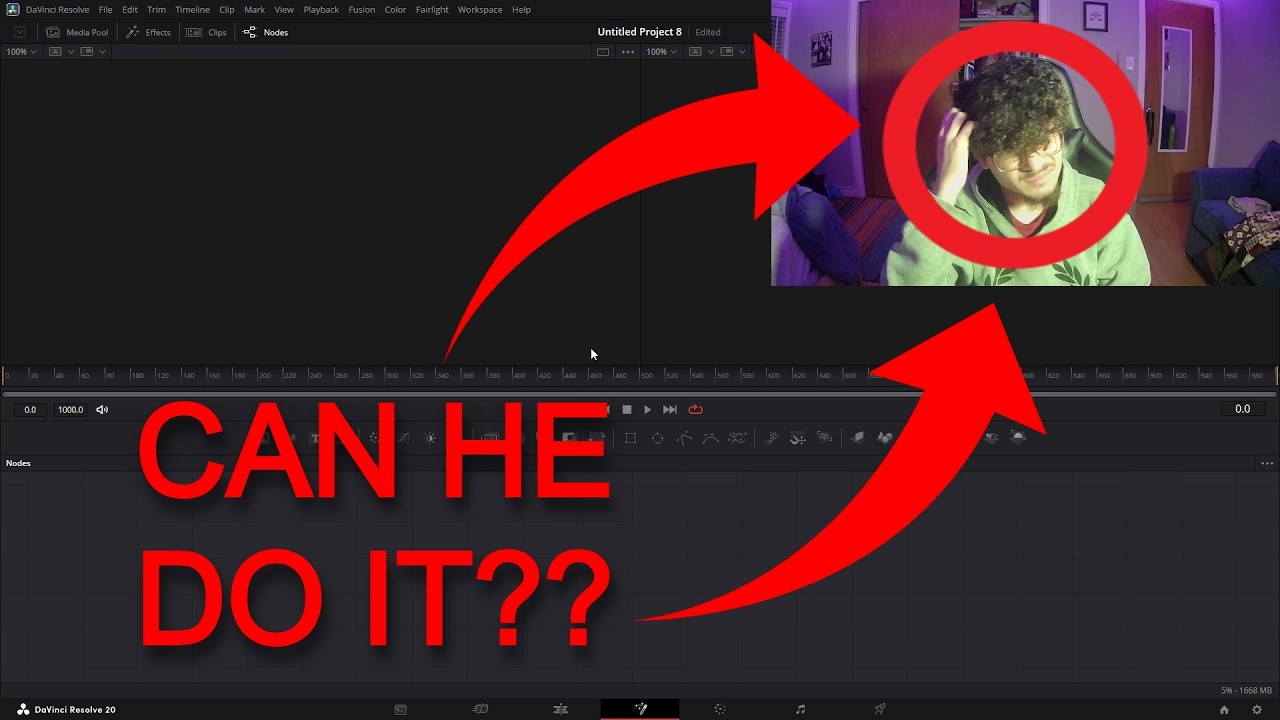Click the Play forward button

(647, 409)
